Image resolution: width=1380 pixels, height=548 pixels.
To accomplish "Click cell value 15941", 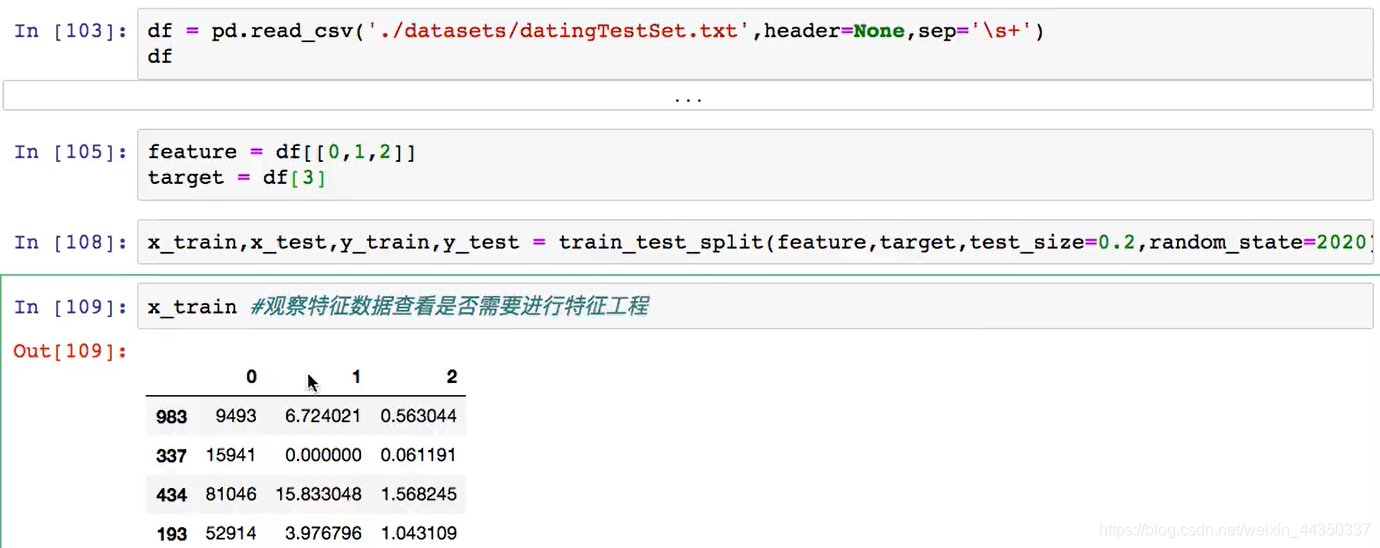I will [x=231, y=455].
